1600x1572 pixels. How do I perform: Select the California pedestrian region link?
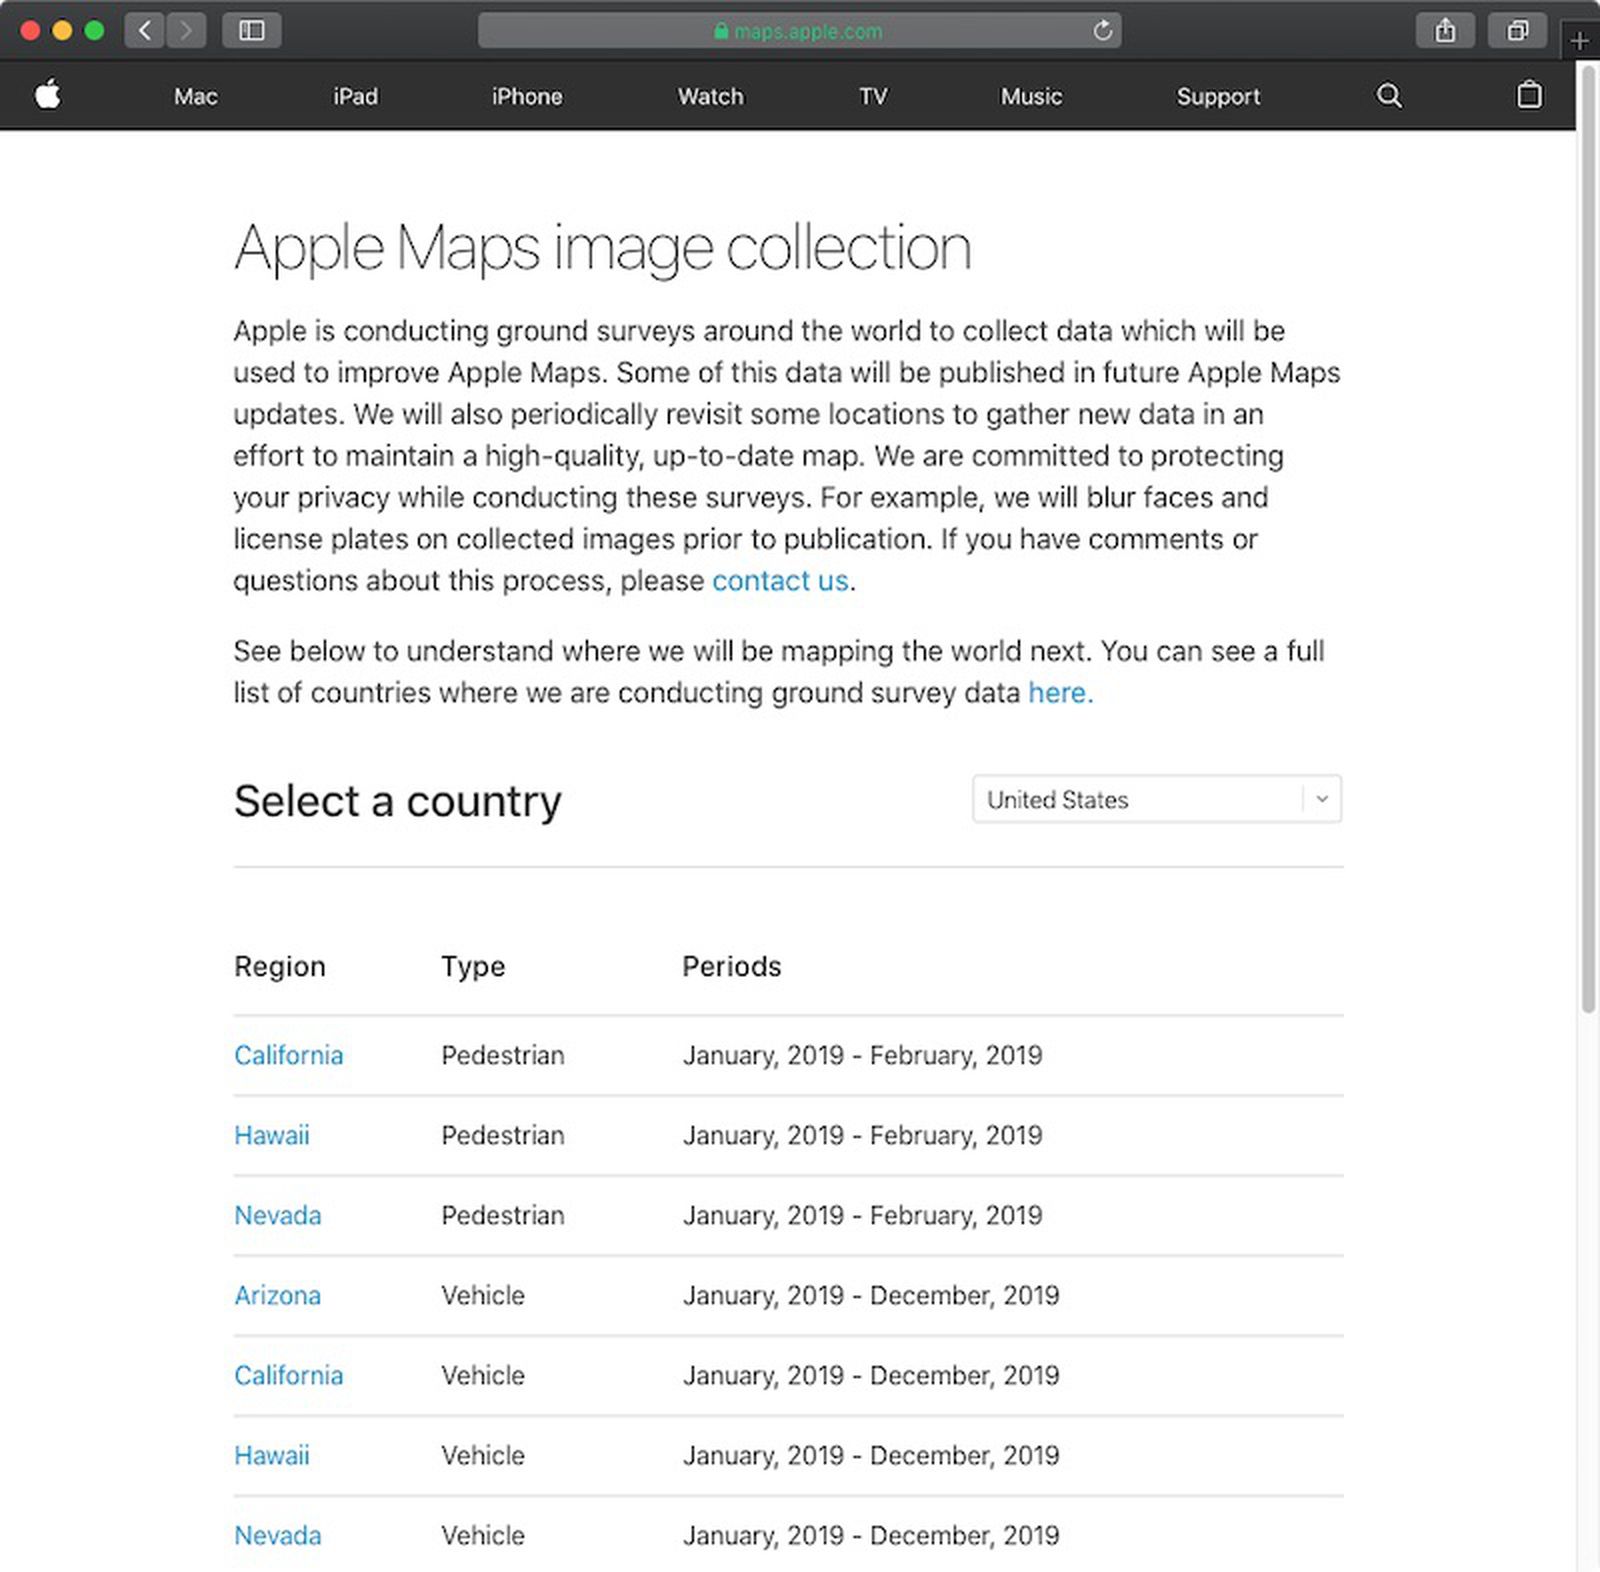[x=288, y=1055]
